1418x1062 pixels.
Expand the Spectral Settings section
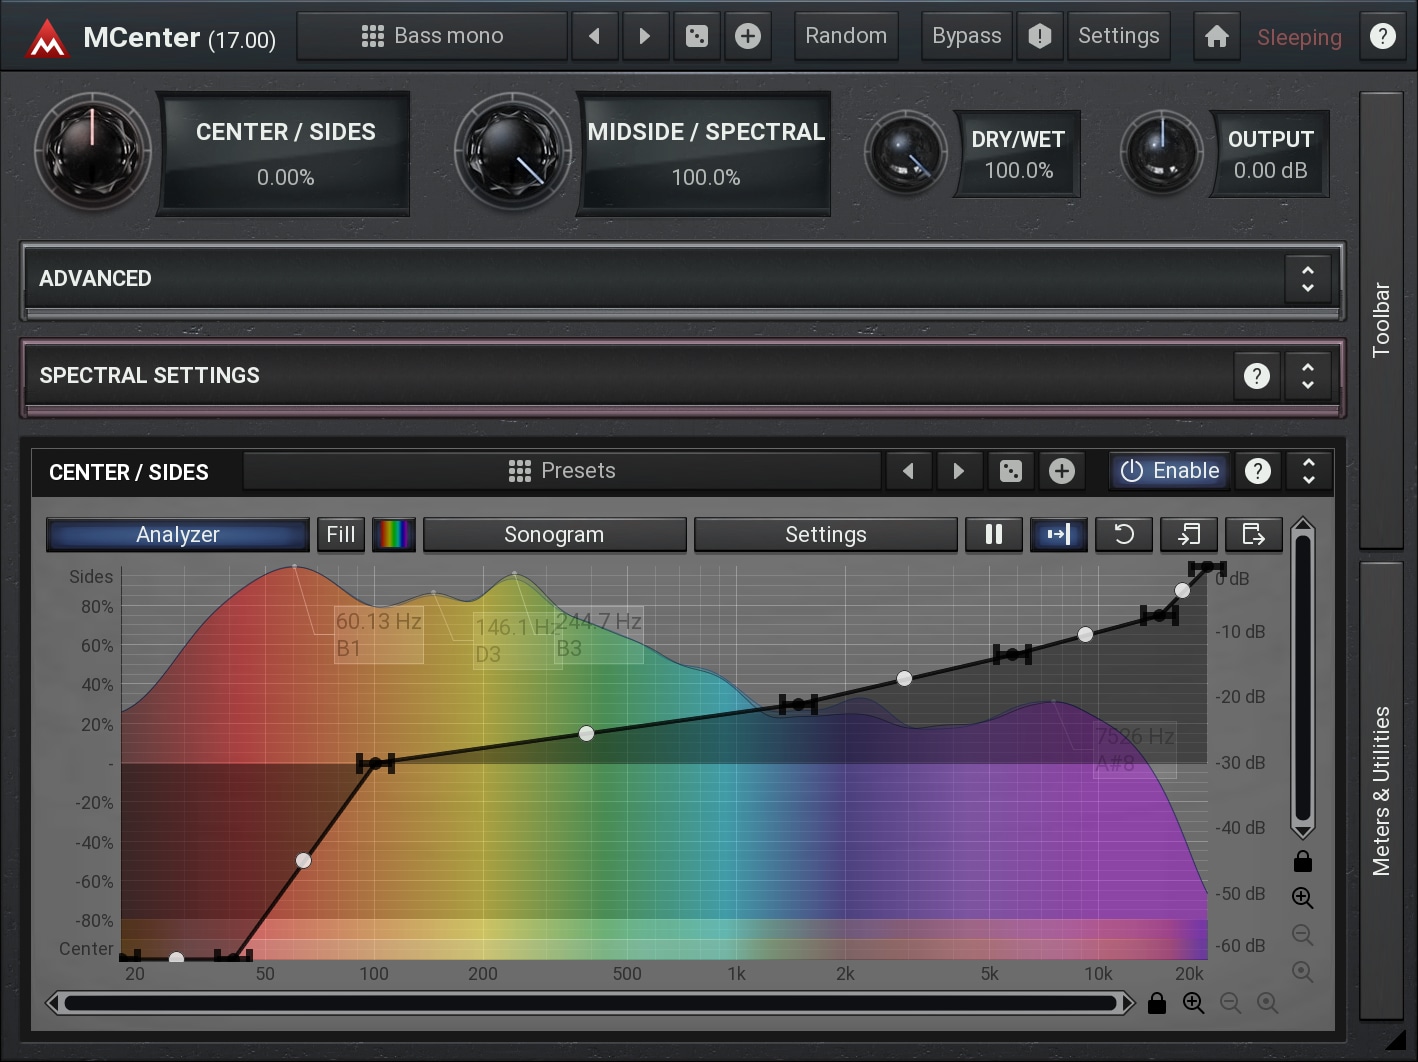[1307, 376]
